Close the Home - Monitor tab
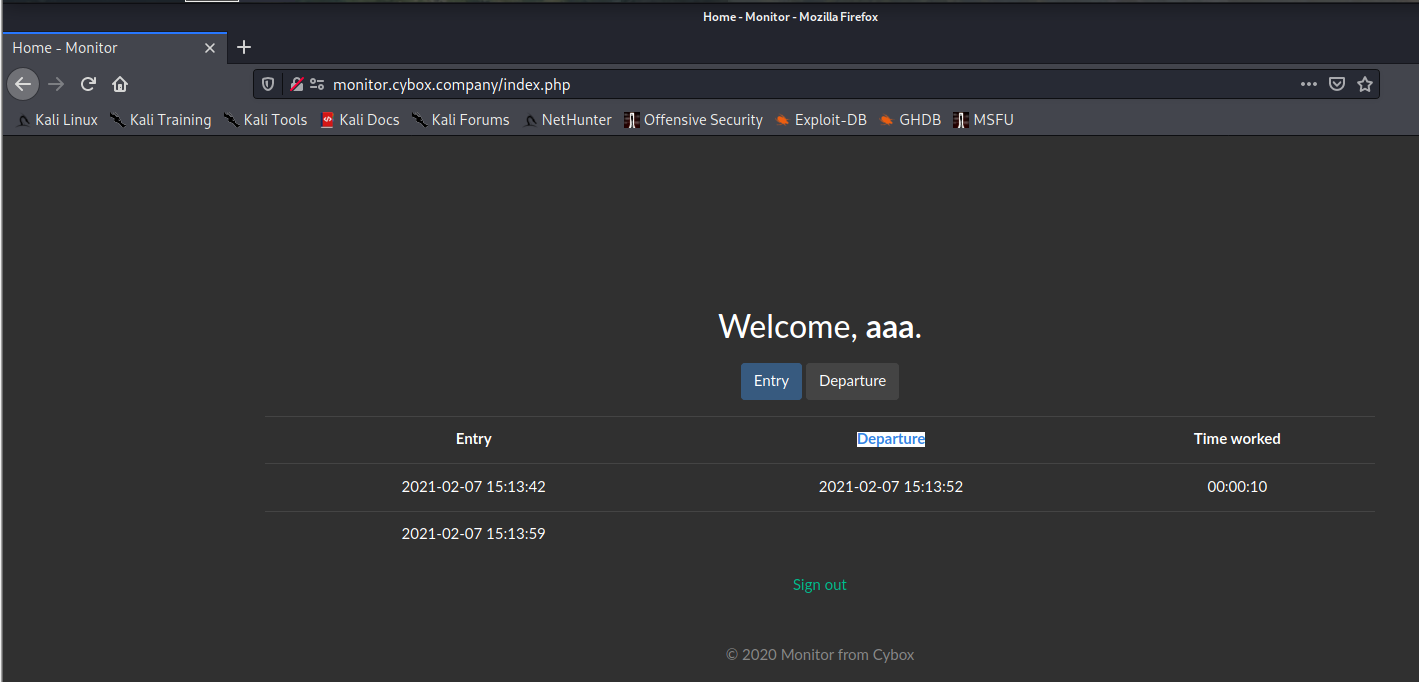 tap(210, 48)
